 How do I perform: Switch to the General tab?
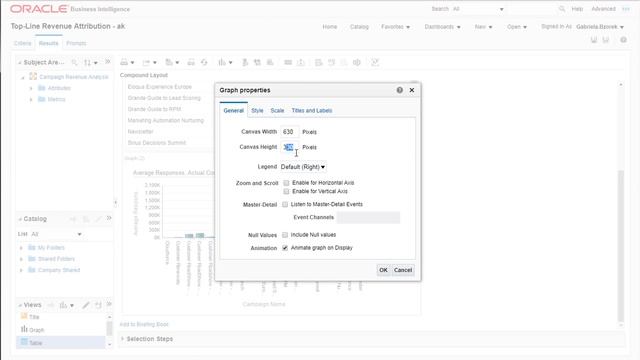(233, 111)
